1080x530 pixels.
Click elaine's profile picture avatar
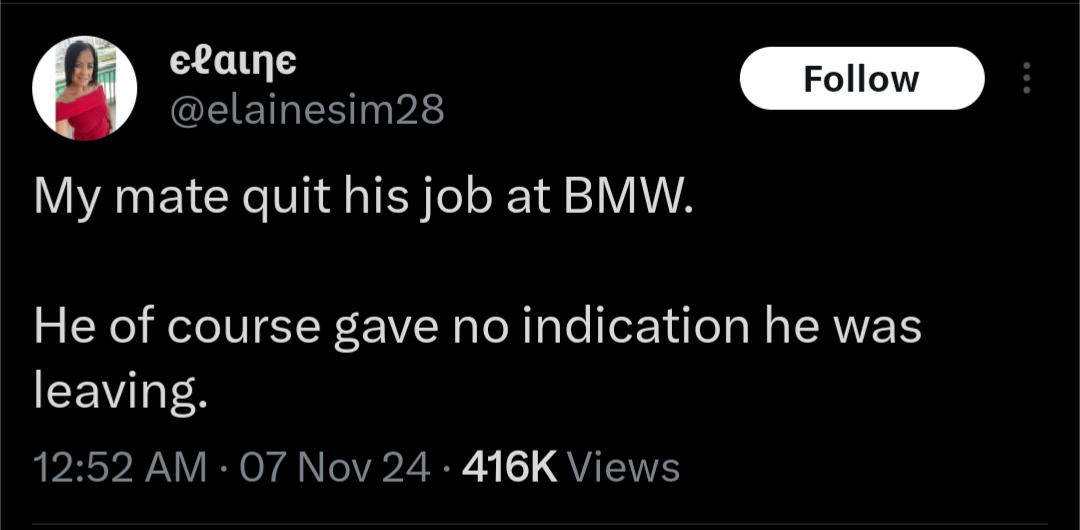pyautogui.click(x=84, y=89)
